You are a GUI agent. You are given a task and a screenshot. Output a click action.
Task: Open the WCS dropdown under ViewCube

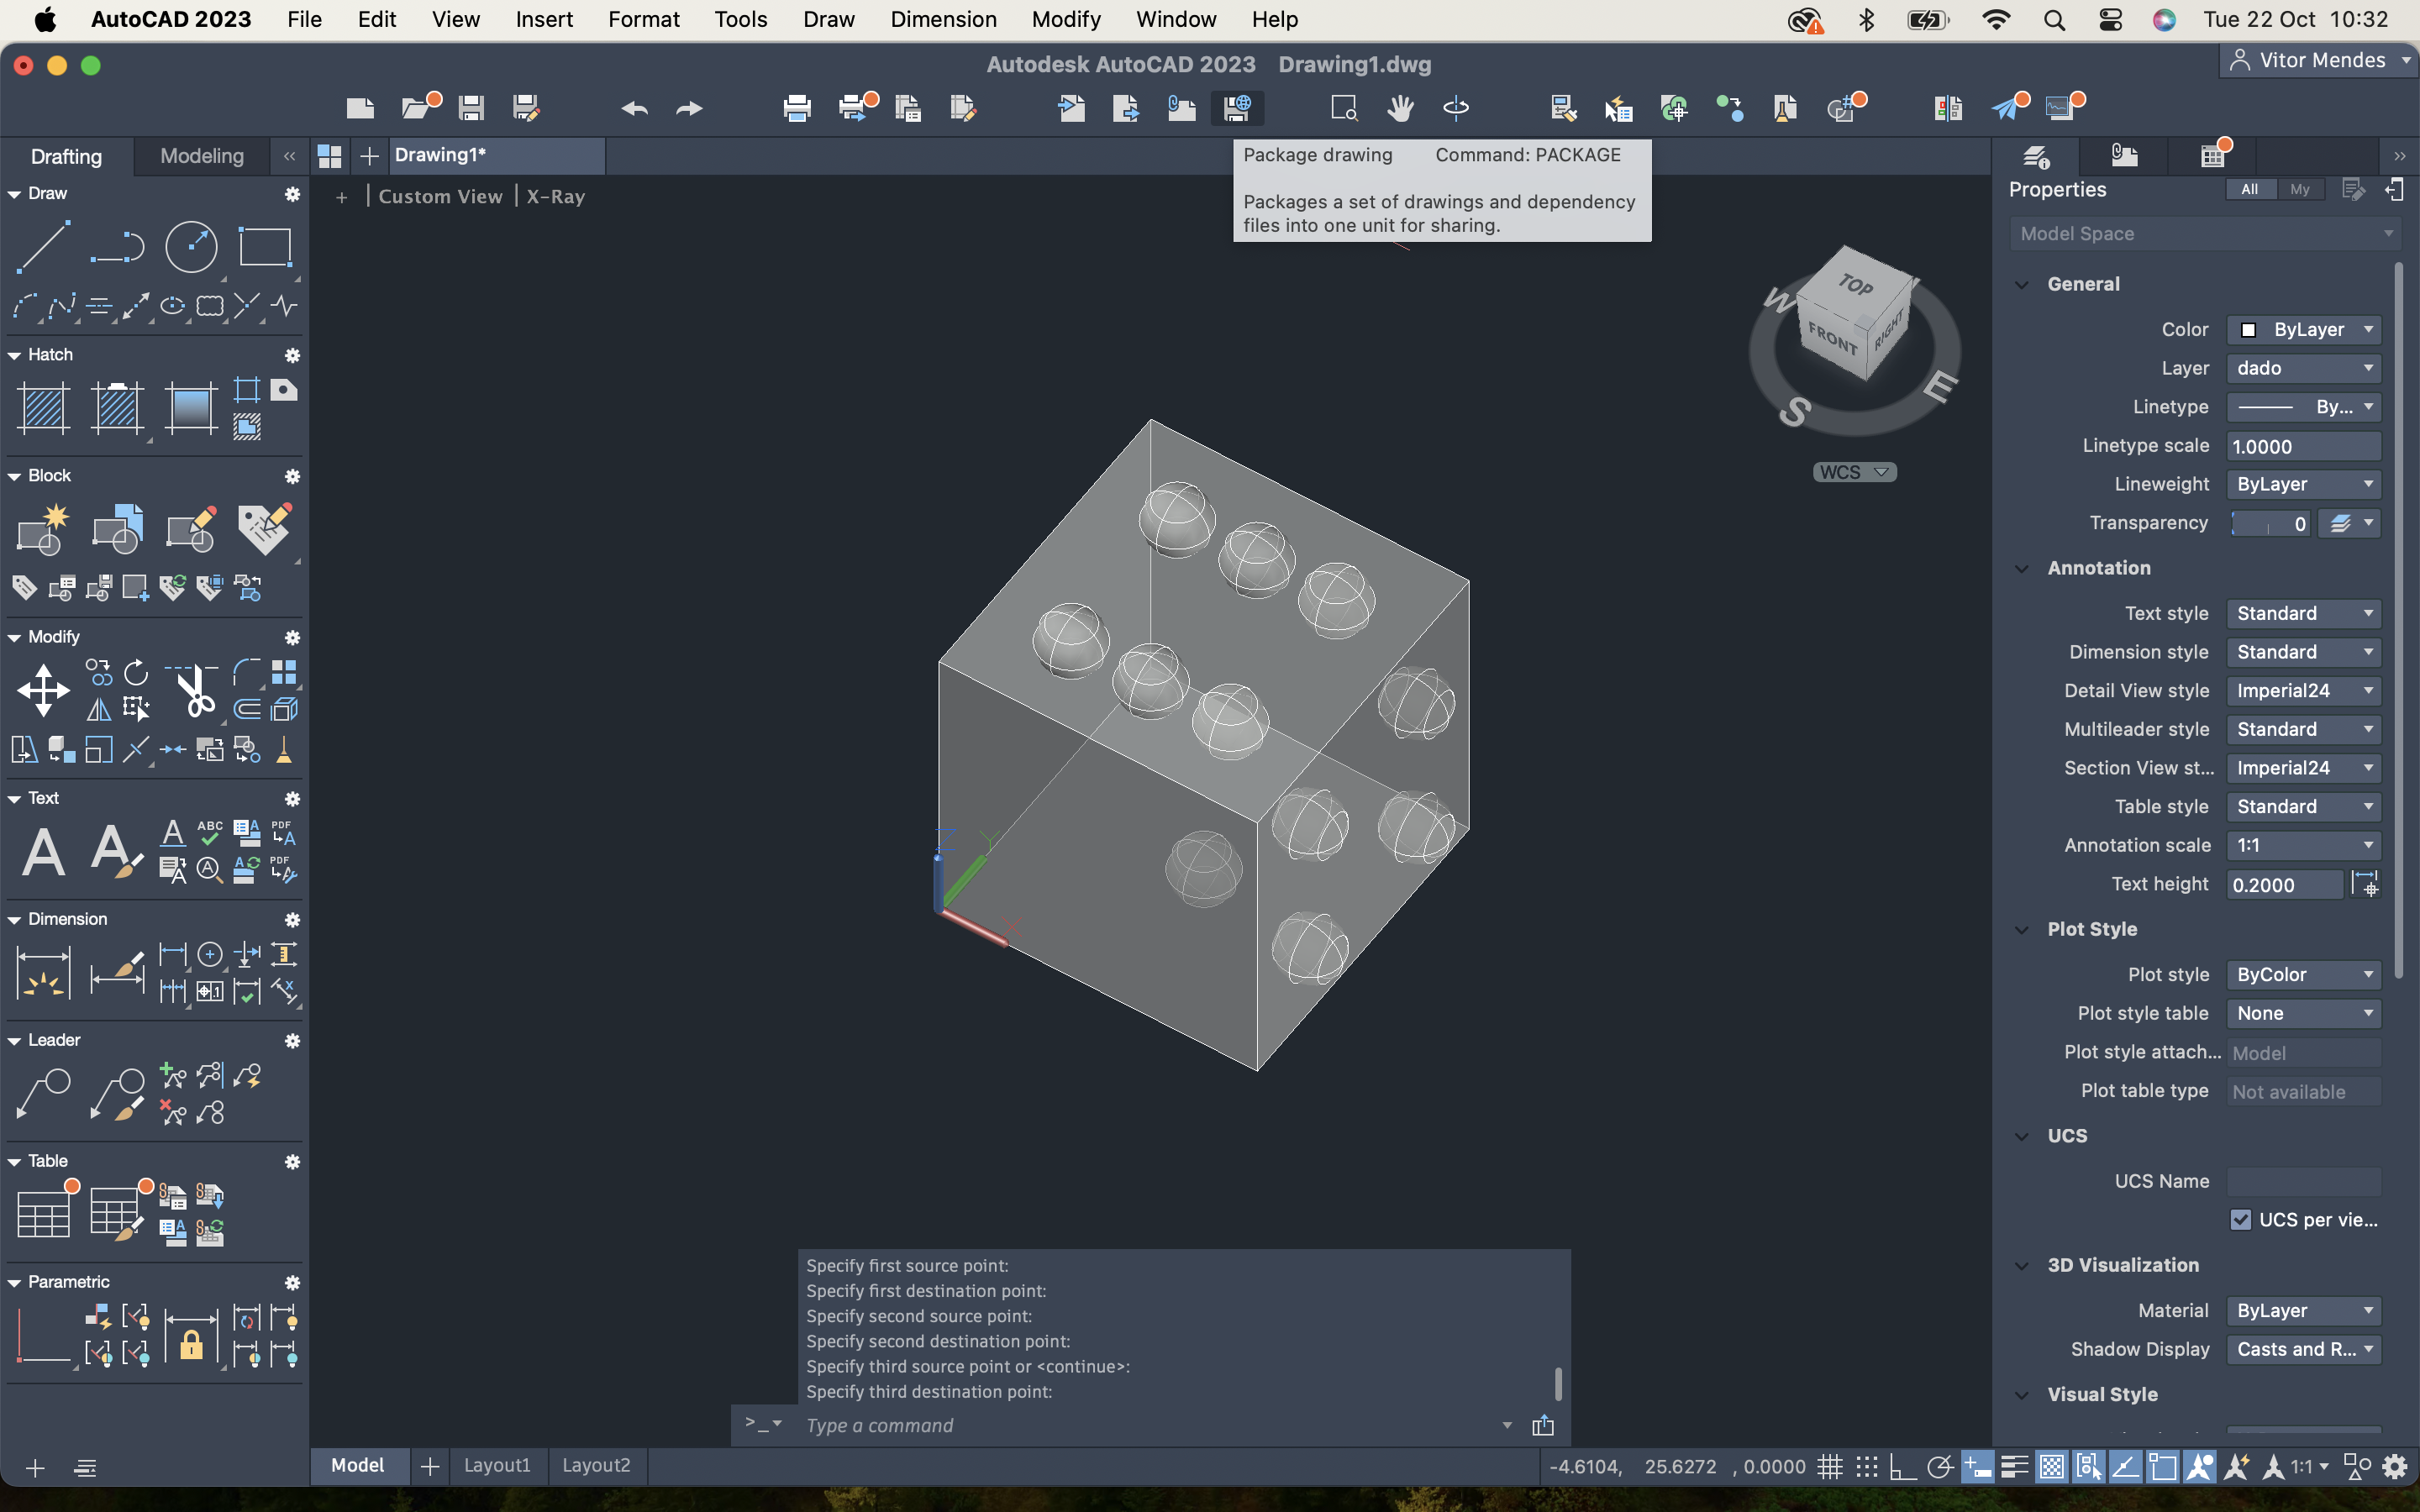[x=1855, y=472]
